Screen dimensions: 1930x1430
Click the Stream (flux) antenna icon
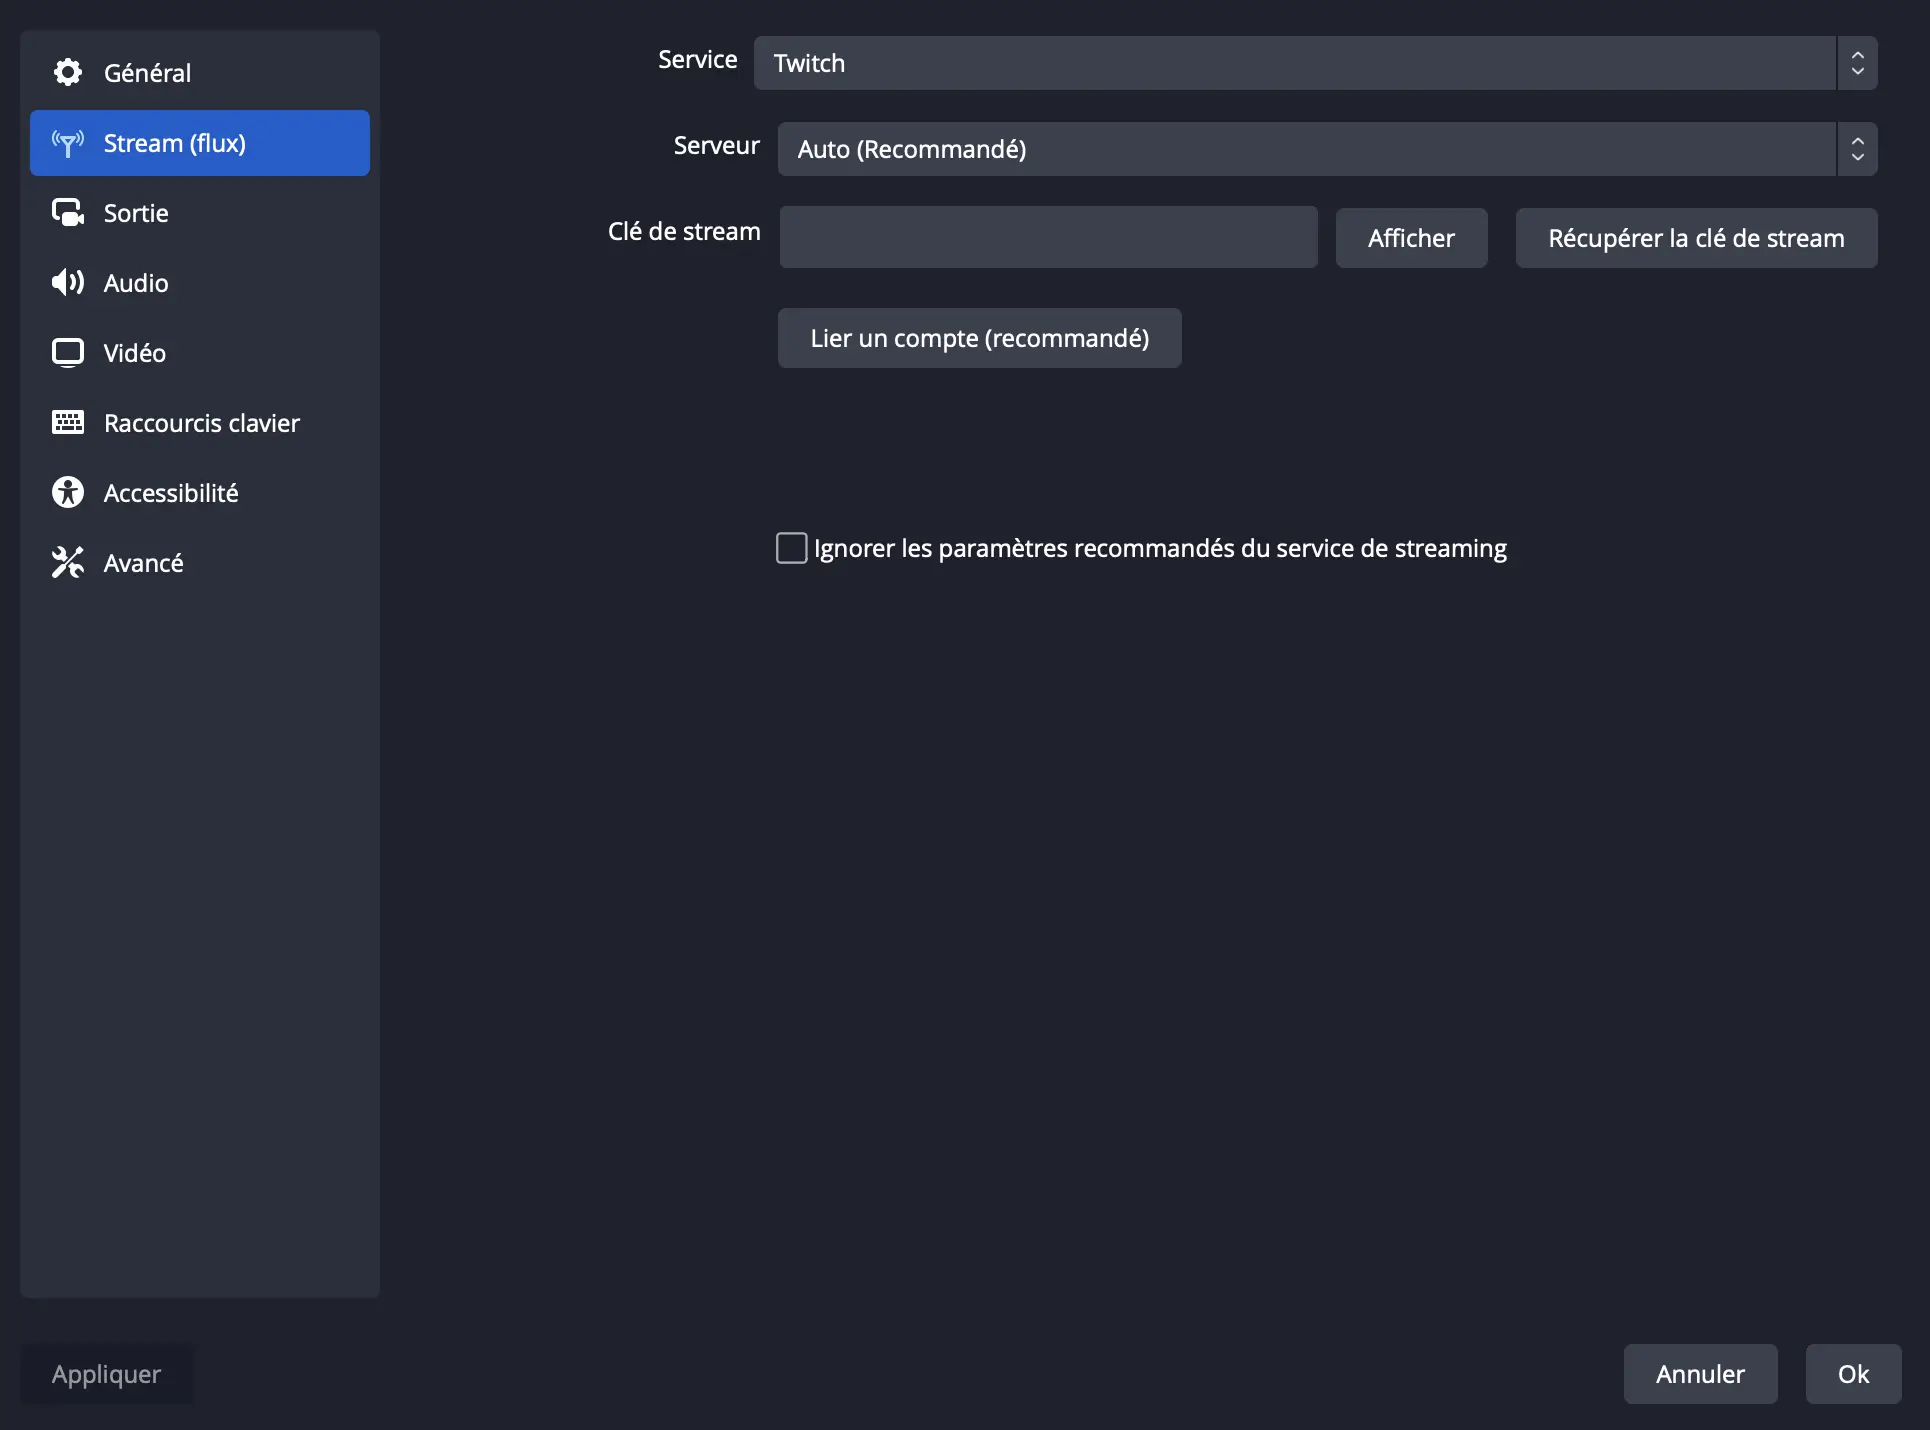pos(67,143)
